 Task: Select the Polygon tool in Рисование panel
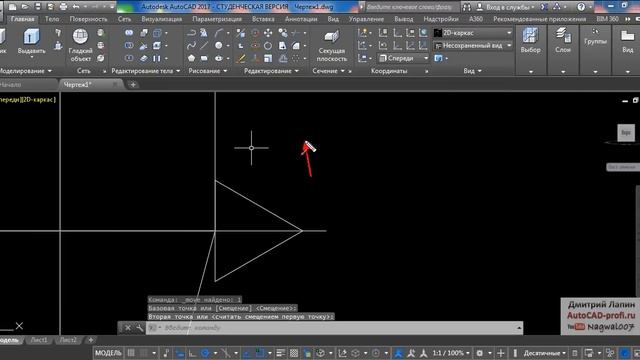click(x=191, y=58)
